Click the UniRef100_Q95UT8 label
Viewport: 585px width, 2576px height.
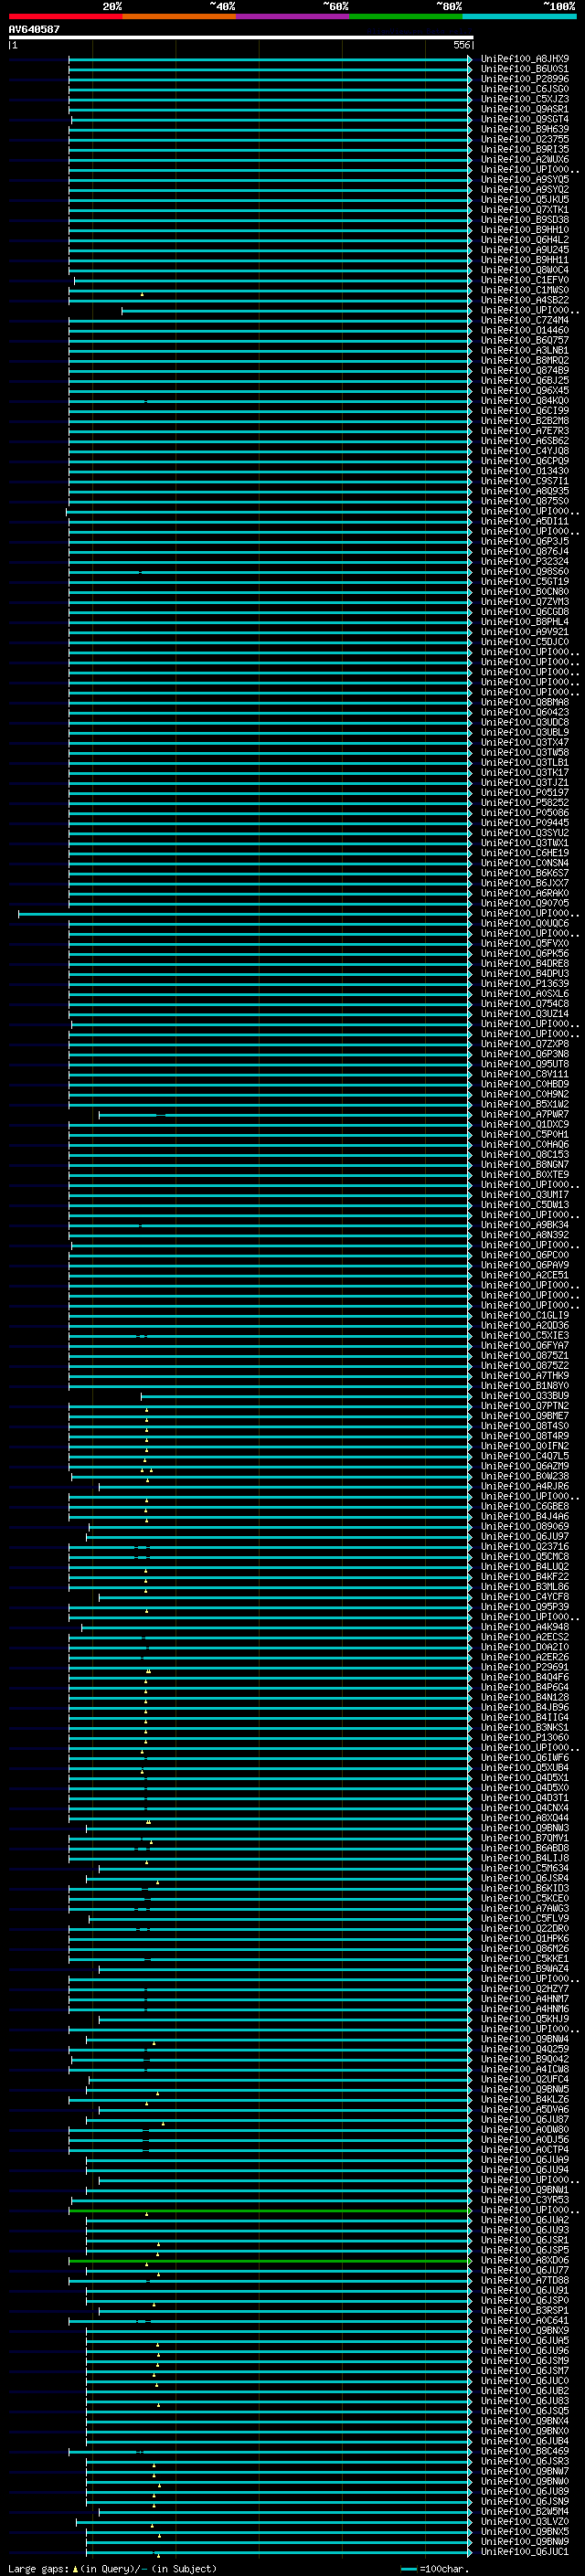[x=525, y=1064]
